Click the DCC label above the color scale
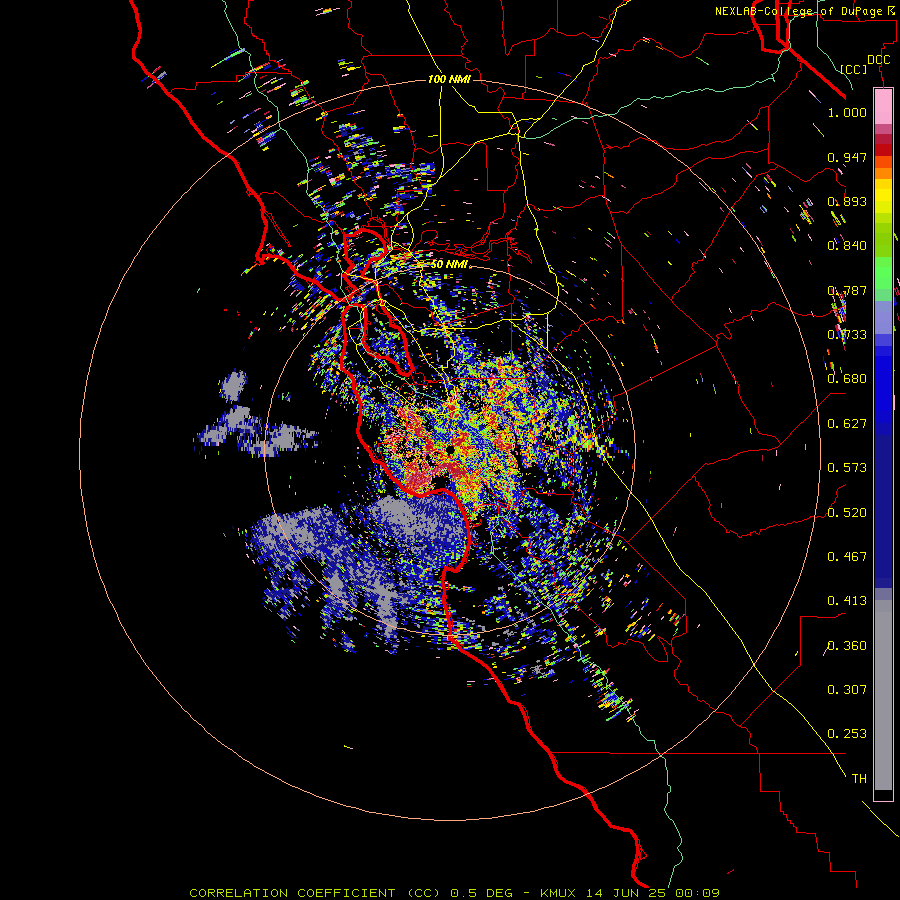The height and width of the screenshot is (900, 900). click(x=878, y=60)
